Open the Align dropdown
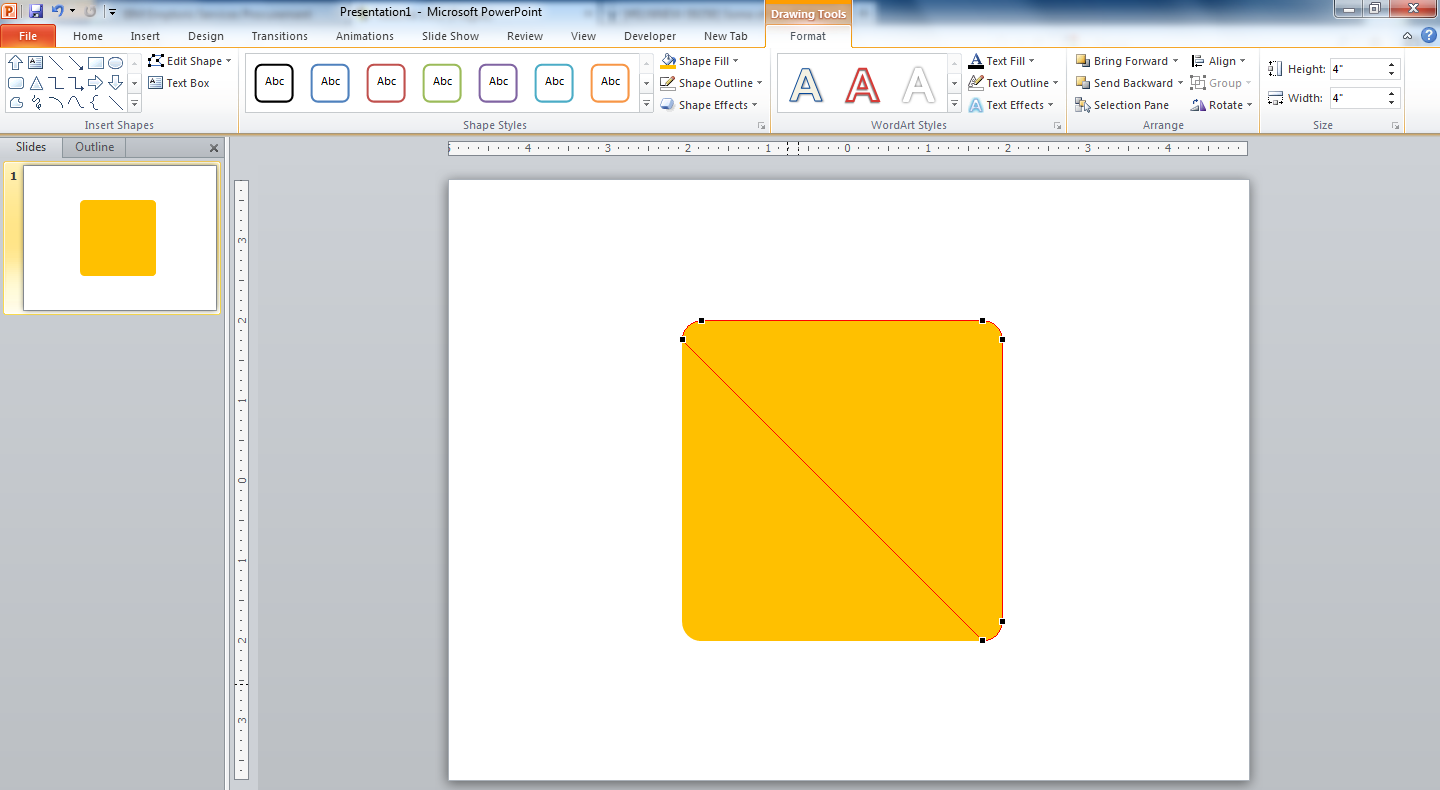 click(1218, 61)
